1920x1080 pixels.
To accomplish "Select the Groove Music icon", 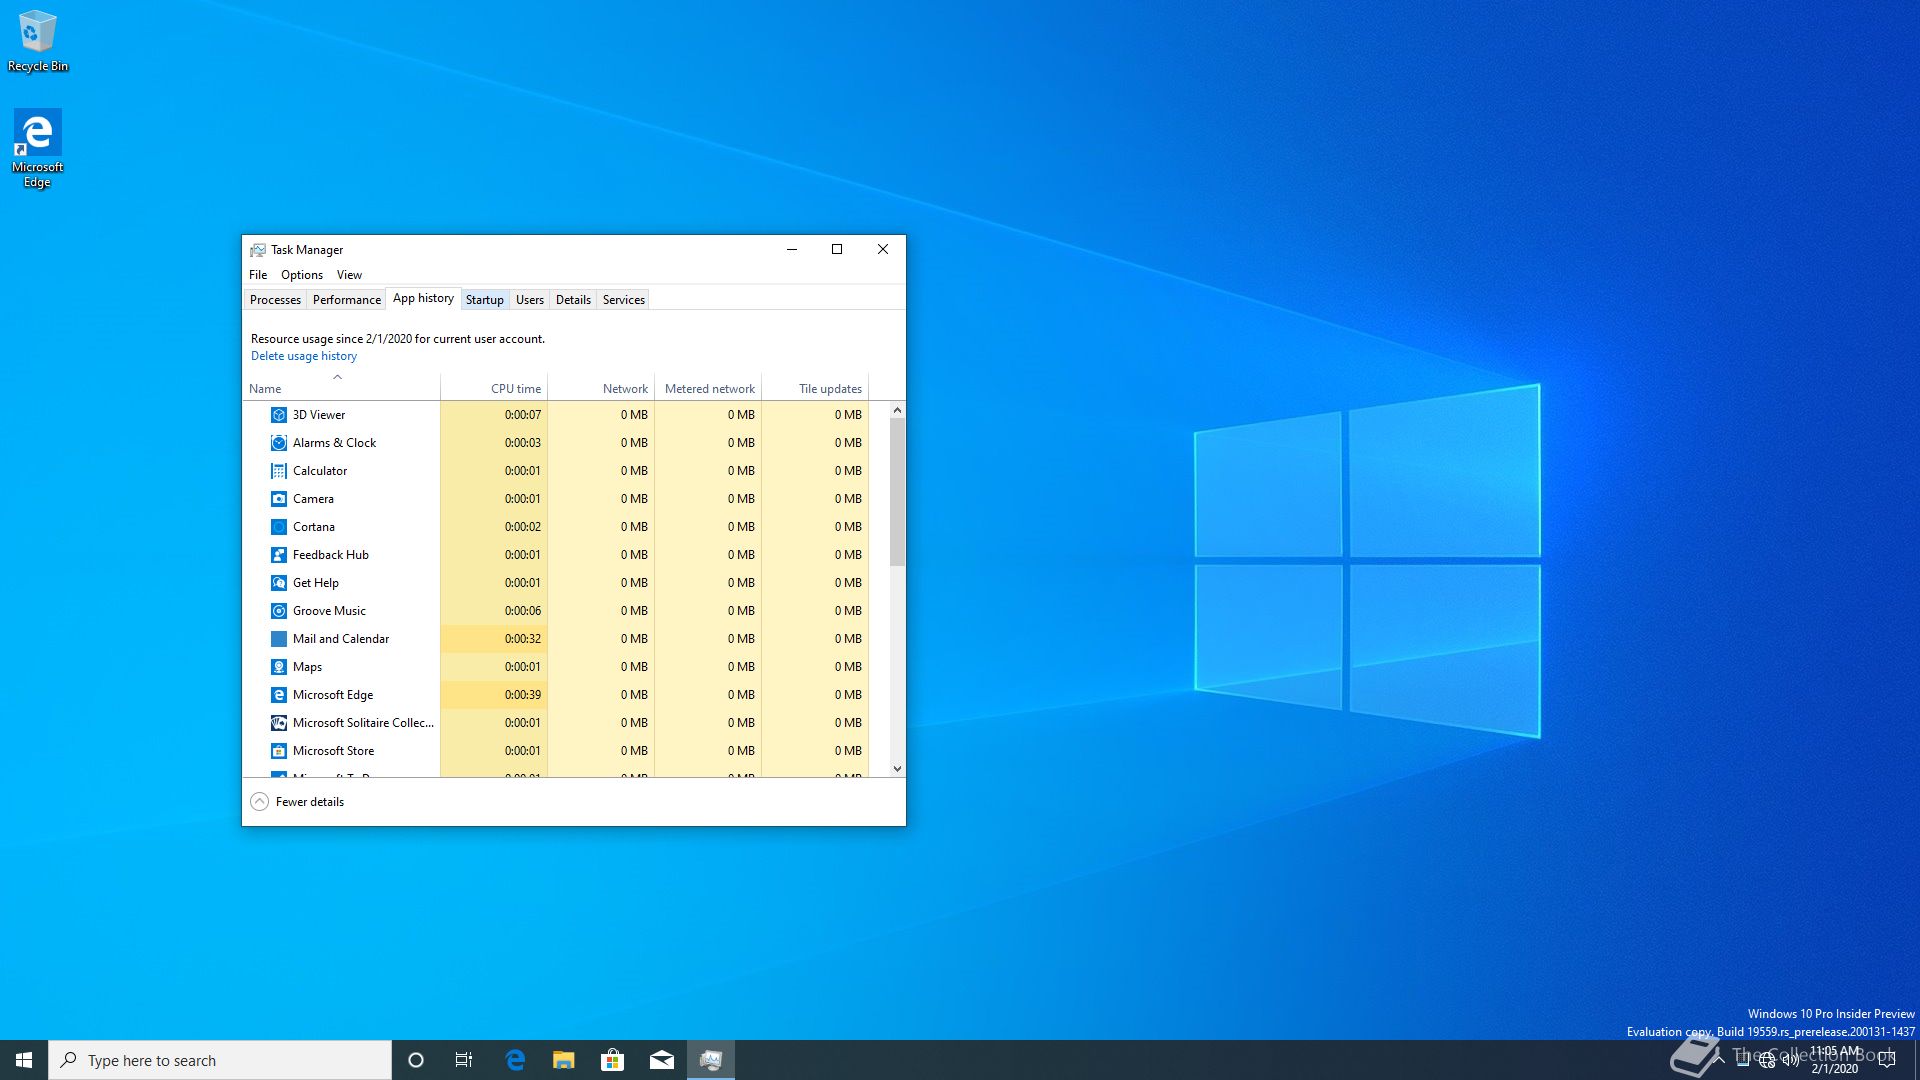I will pos(279,611).
